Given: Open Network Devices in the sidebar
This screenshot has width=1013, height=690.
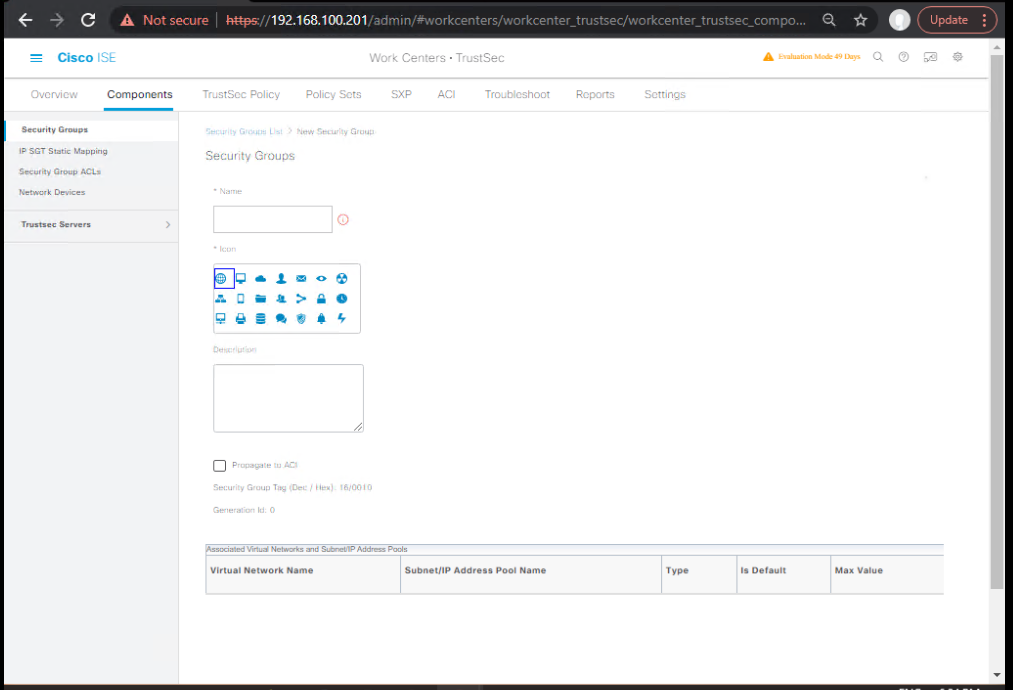Looking at the screenshot, I should pyautogui.click(x=52, y=193).
